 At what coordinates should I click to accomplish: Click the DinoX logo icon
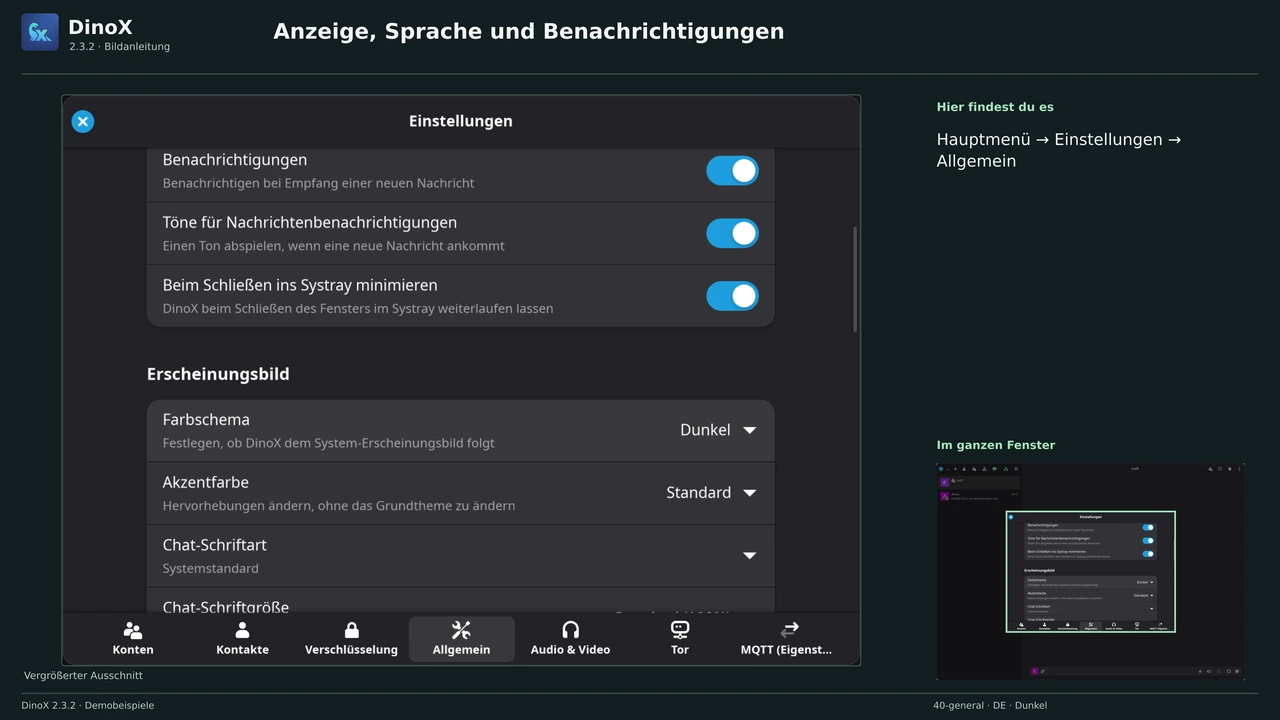[40, 32]
